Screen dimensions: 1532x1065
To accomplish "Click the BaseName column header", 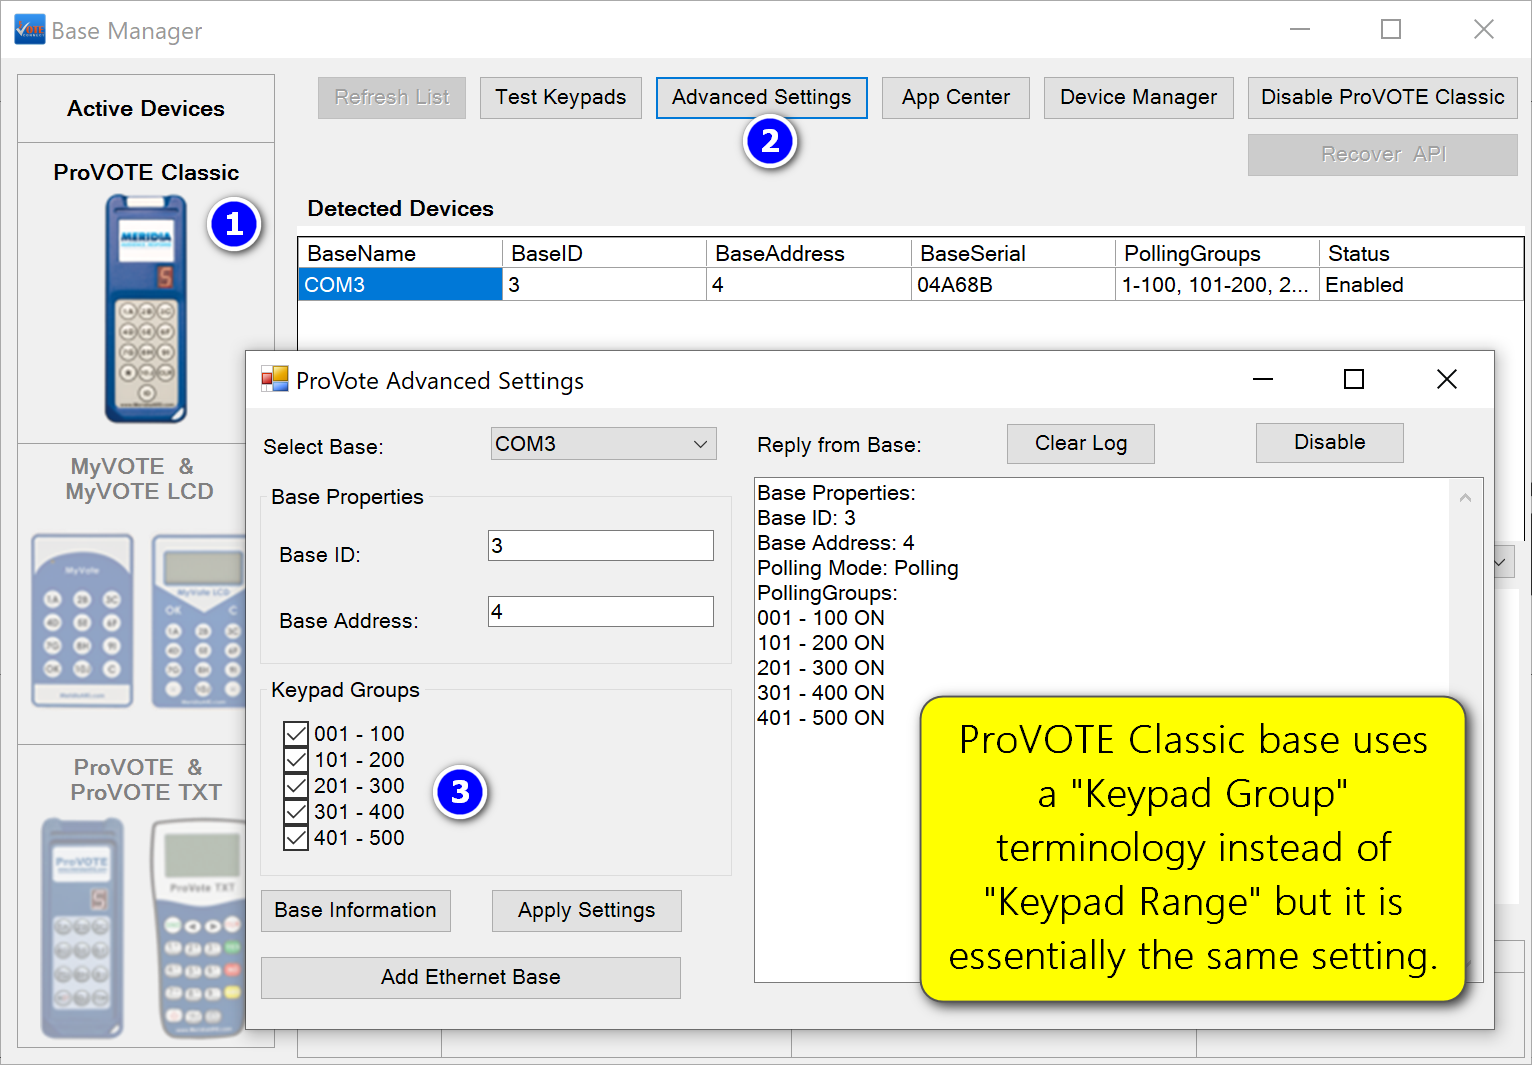I will point(400,253).
